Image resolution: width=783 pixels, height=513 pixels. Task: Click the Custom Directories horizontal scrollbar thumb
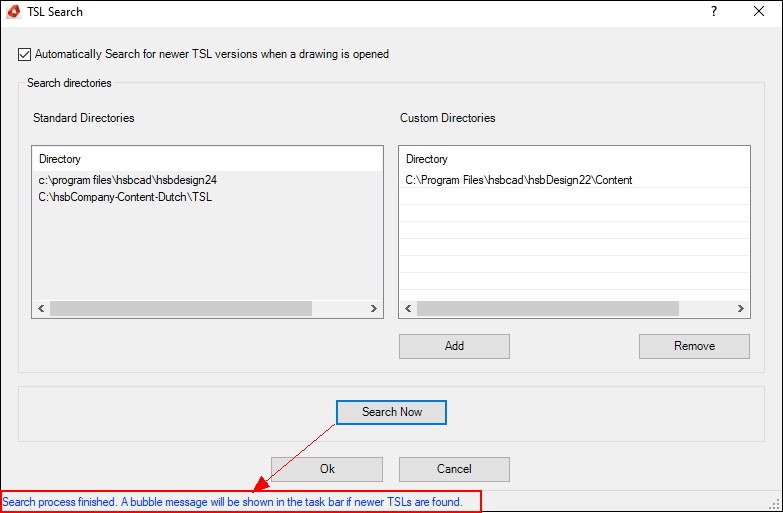(548, 309)
